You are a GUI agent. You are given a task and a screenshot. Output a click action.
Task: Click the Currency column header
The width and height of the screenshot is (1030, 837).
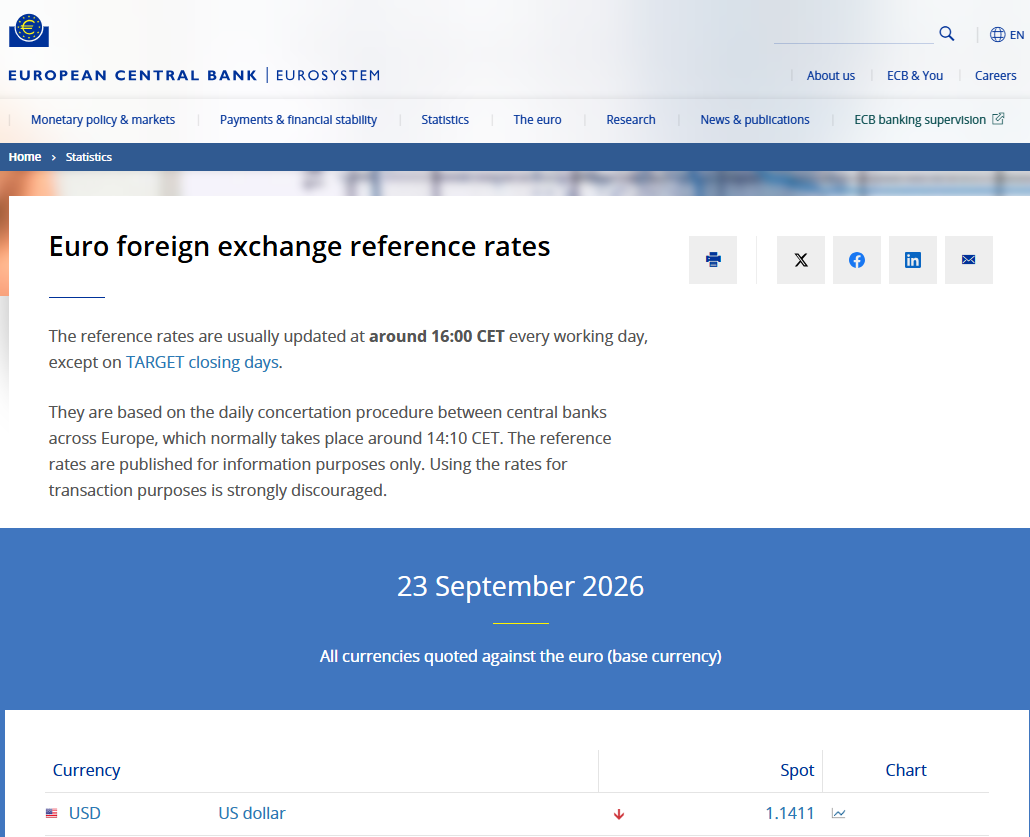[x=86, y=770]
